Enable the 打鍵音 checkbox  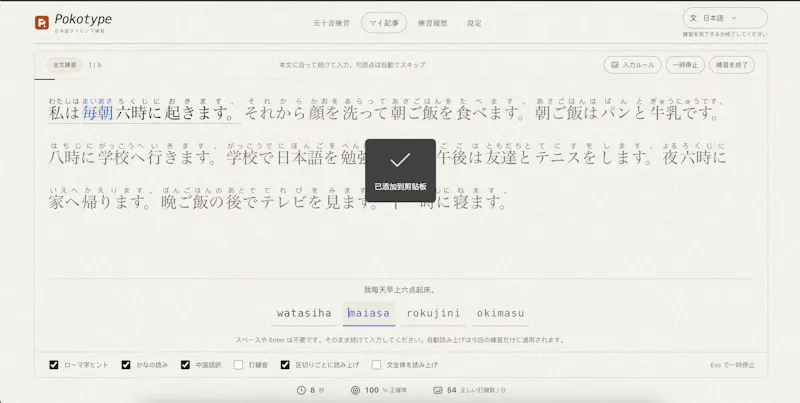238,365
